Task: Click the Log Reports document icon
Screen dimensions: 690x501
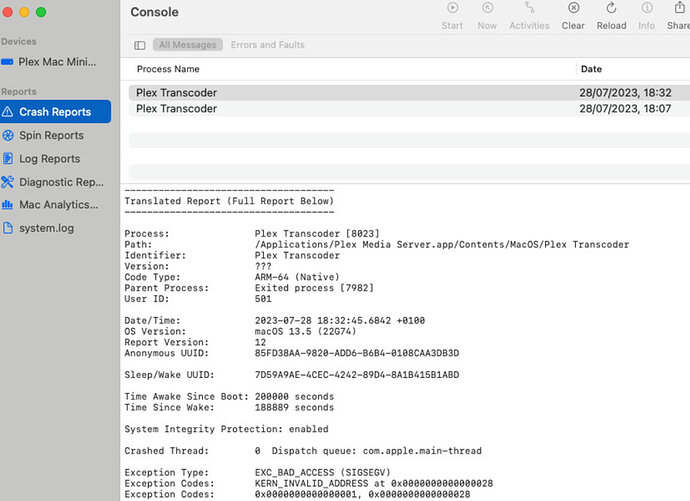Action: pos(7,158)
